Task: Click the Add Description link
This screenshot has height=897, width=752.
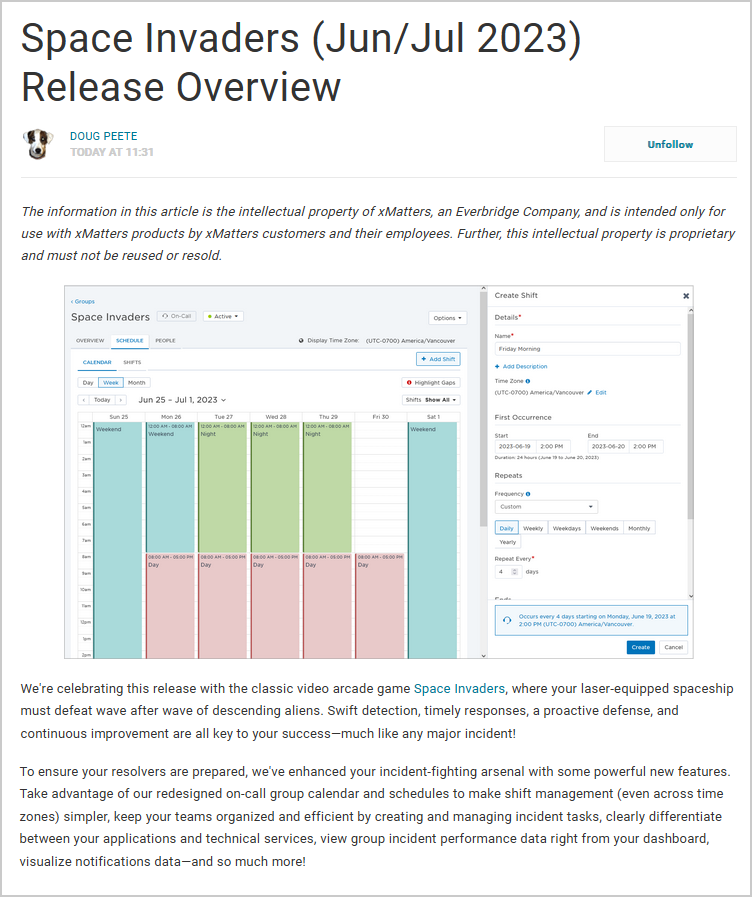Action: click(521, 366)
